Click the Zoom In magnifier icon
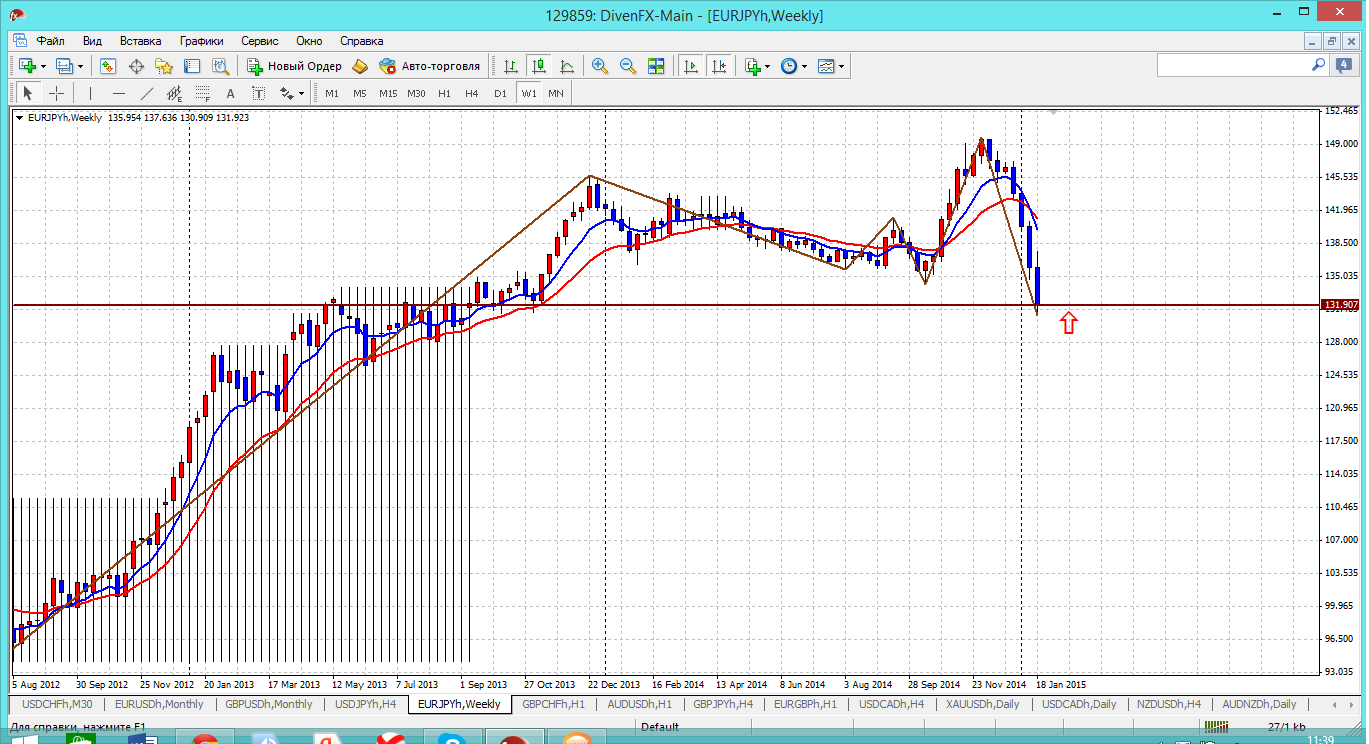The image size is (1369, 744). 600,66
